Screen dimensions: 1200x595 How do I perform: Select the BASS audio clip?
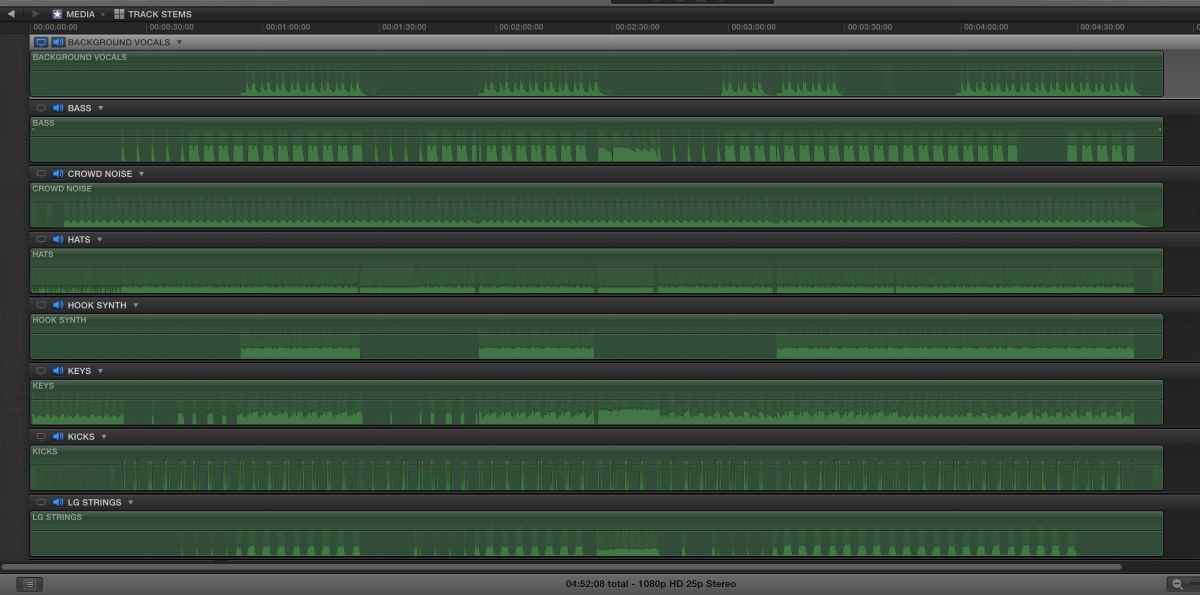click(596, 139)
